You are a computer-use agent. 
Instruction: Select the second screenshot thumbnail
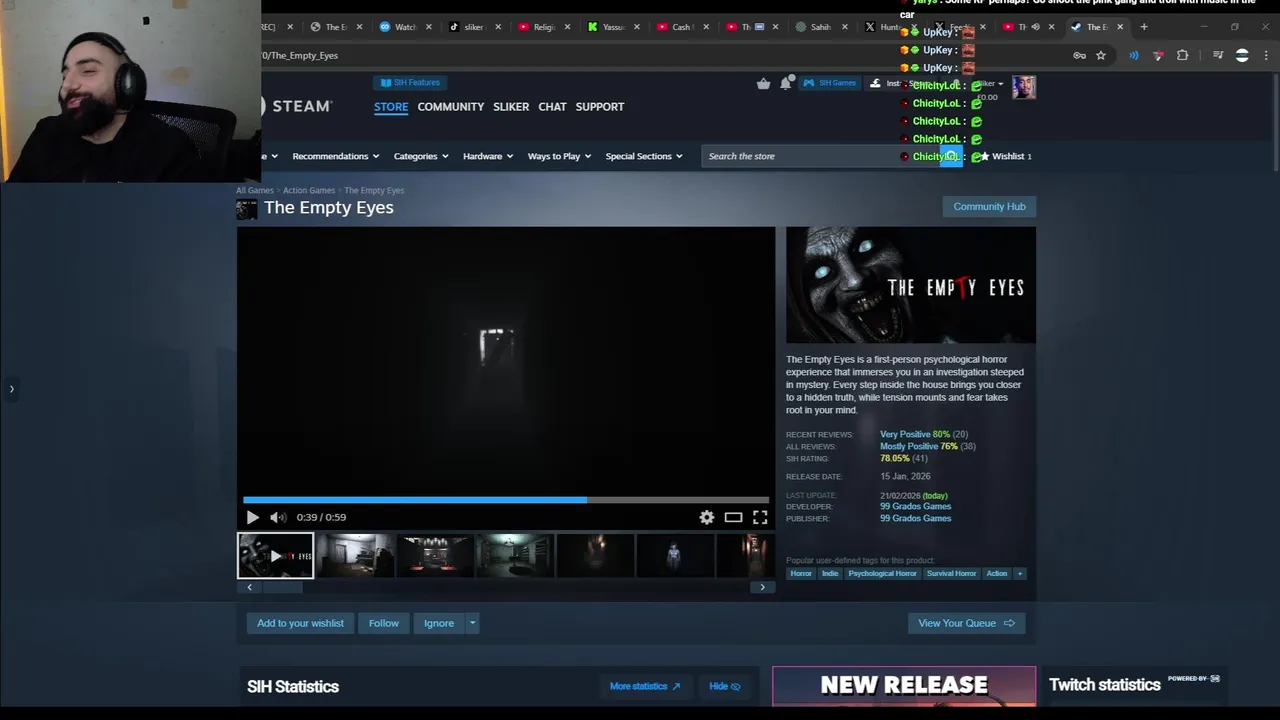pyautogui.click(x=355, y=556)
